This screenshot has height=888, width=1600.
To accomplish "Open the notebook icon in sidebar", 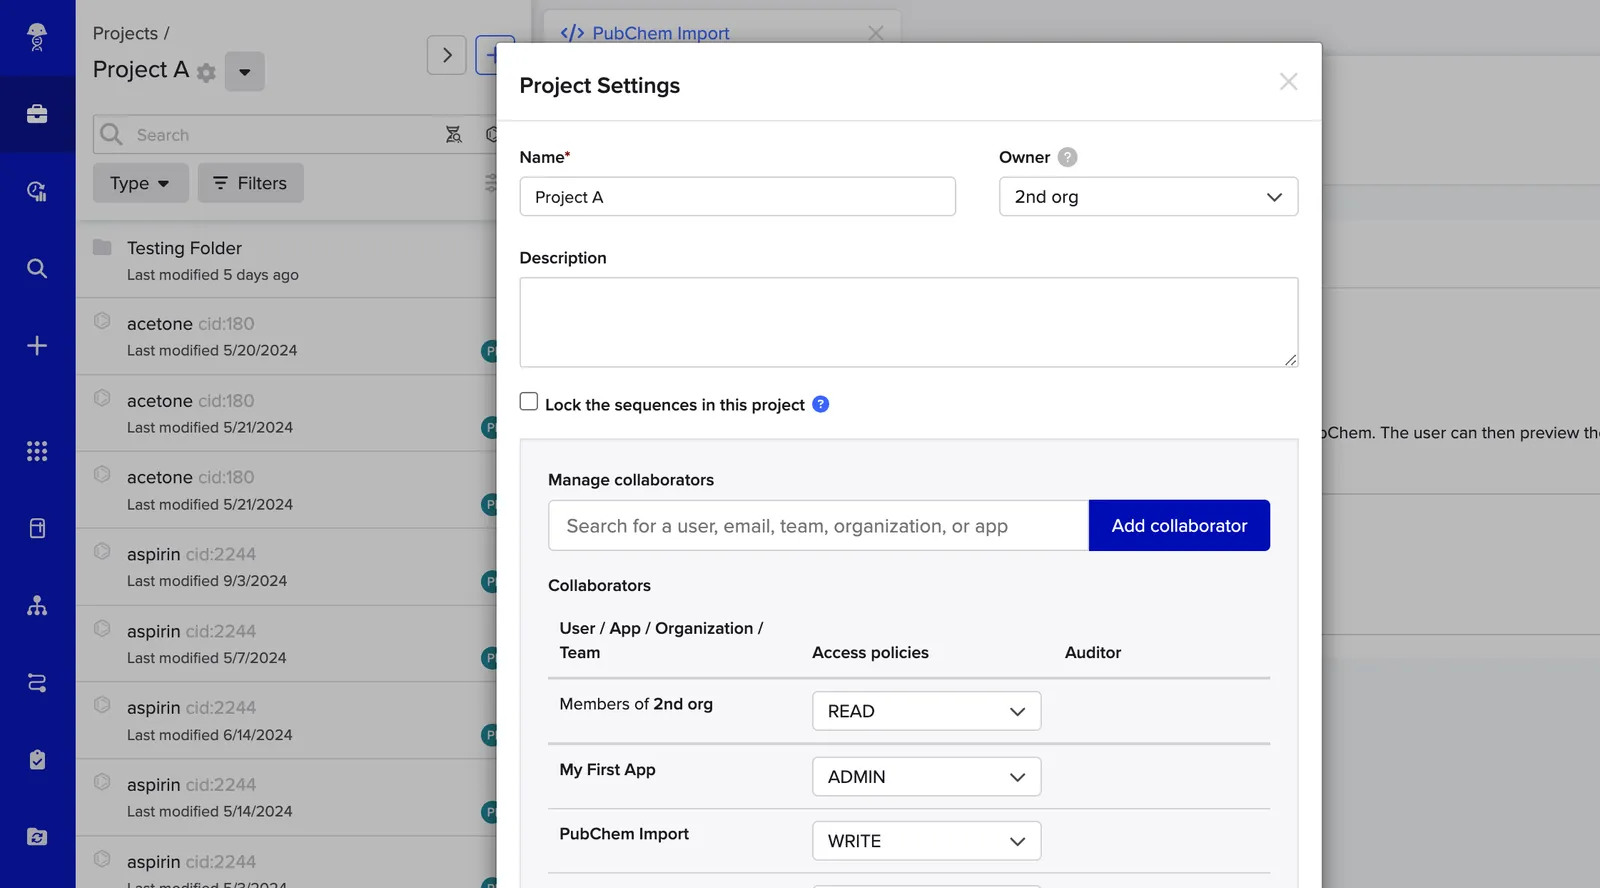I will [37, 528].
